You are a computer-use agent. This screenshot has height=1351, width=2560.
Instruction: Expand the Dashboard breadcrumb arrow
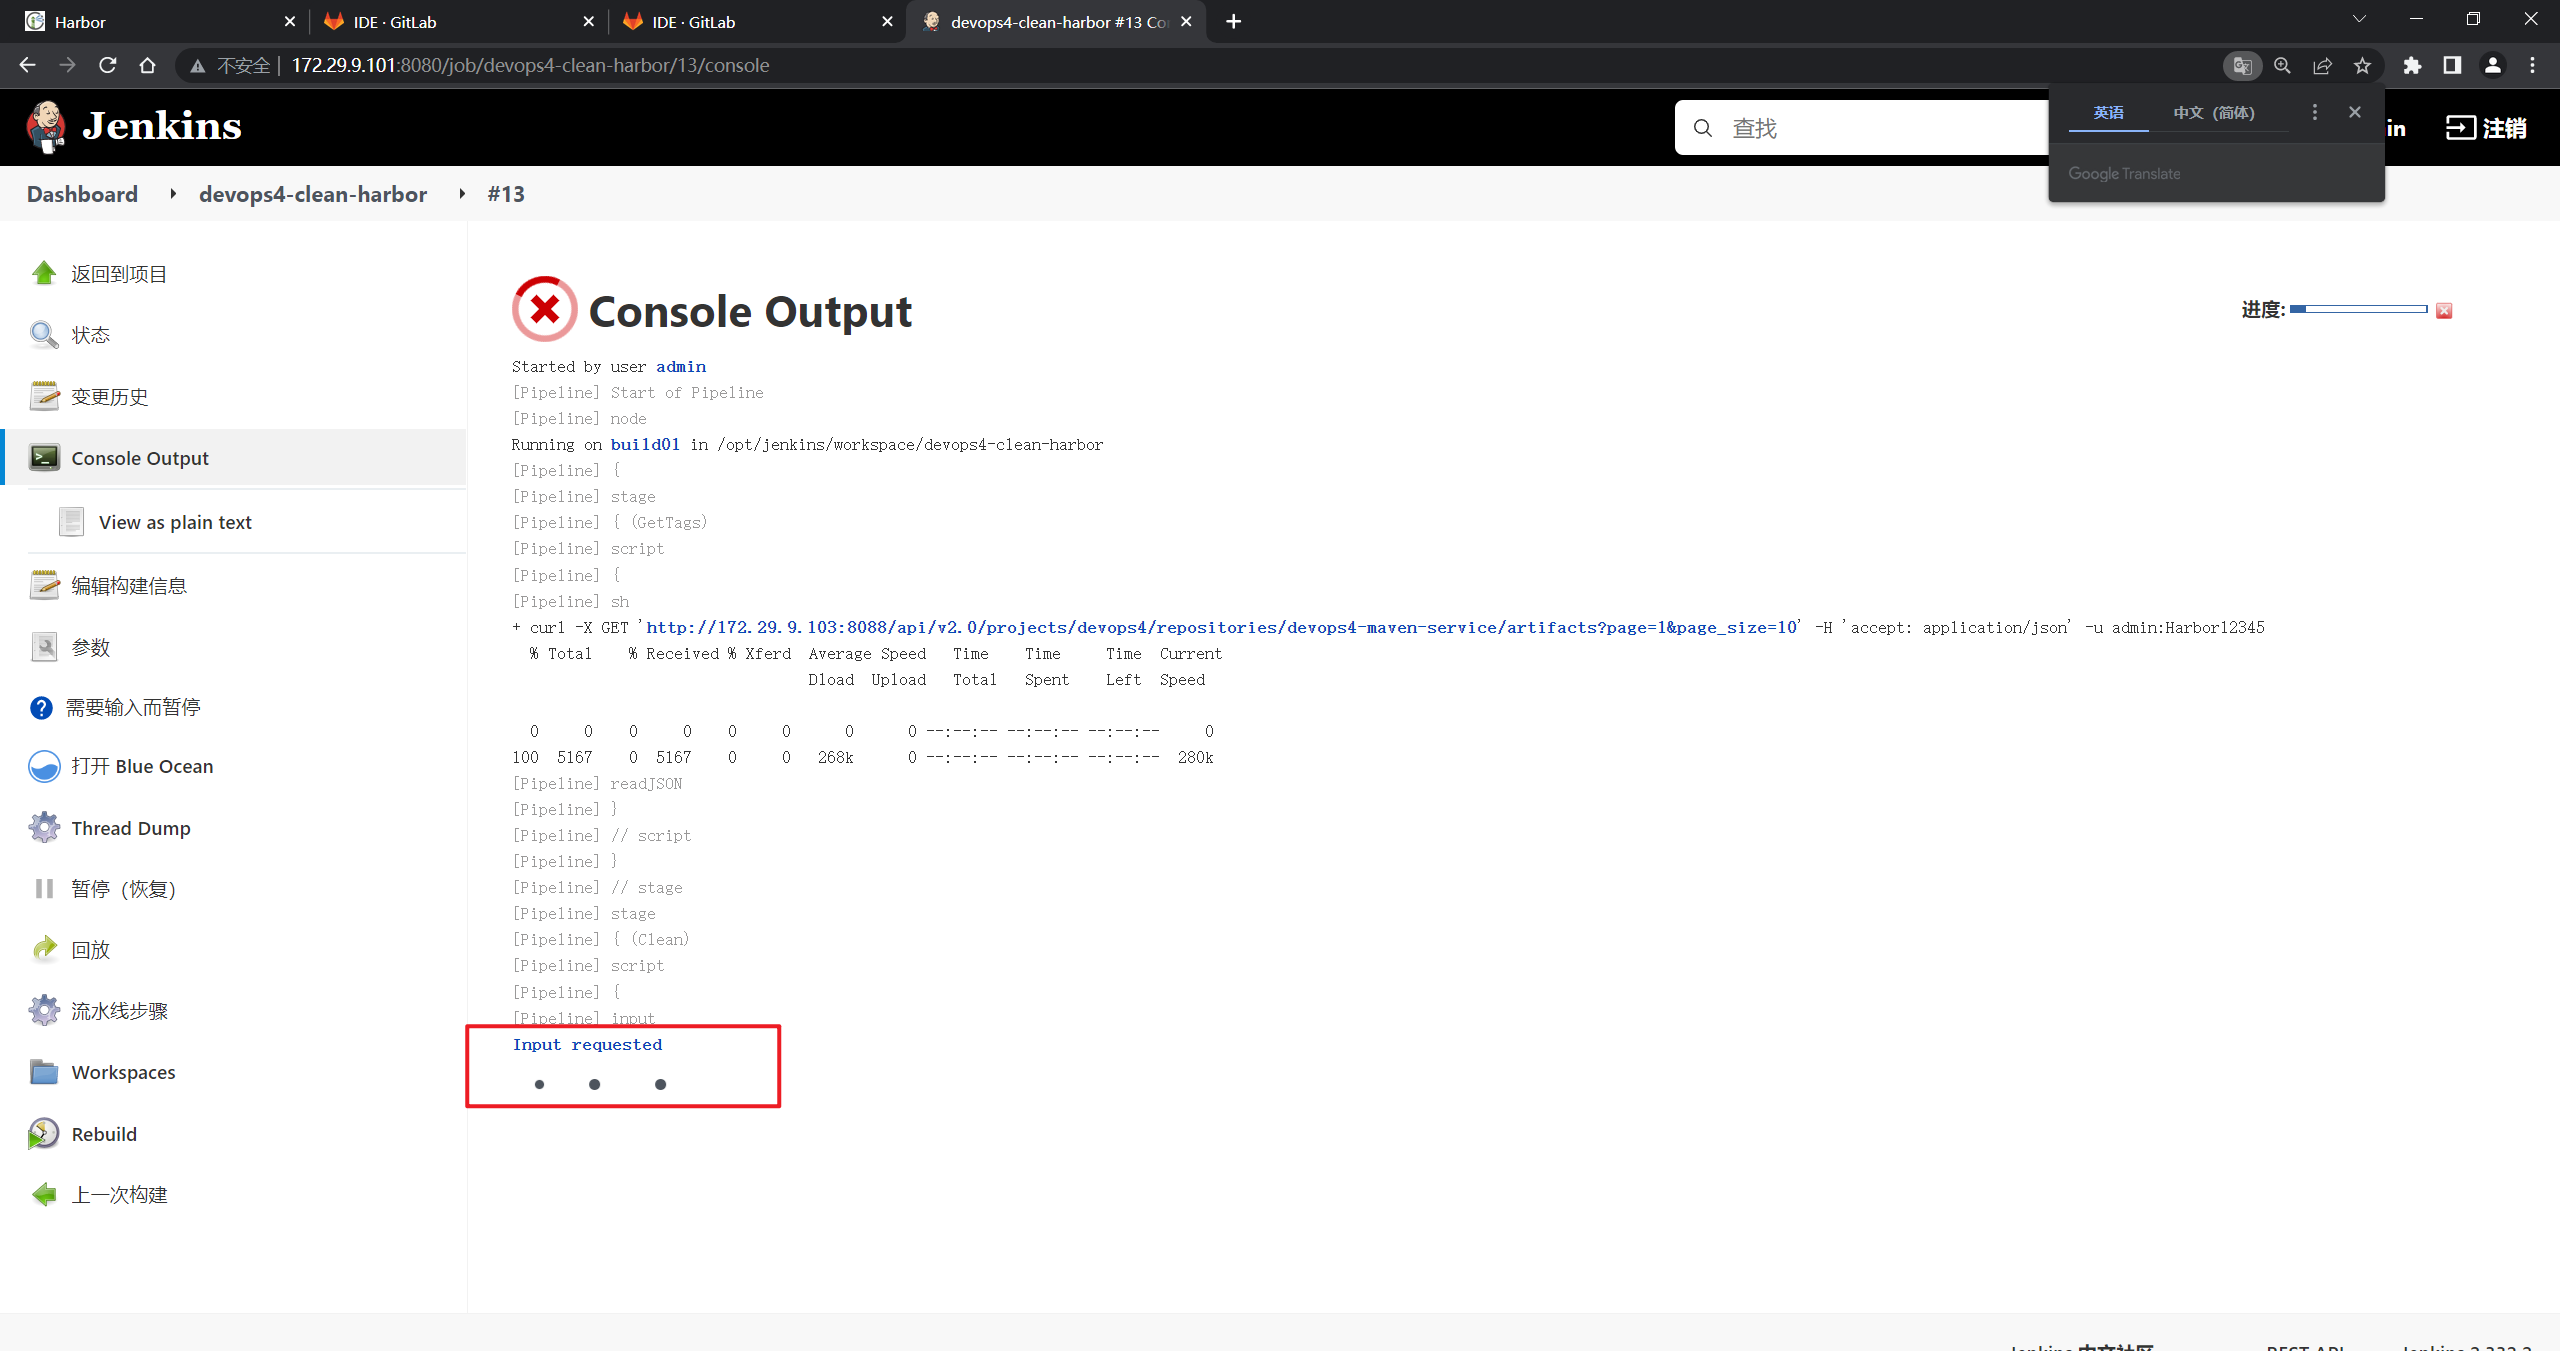pos(173,194)
